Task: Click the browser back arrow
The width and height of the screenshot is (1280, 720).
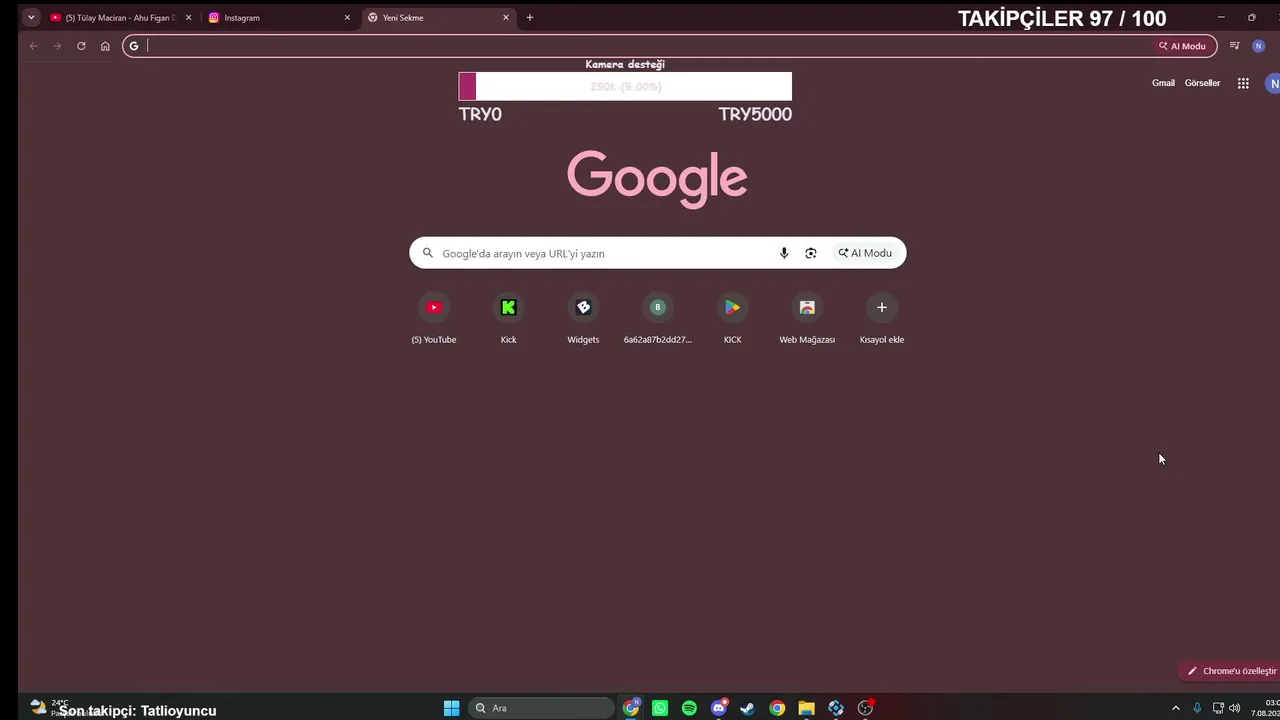Action: point(33,46)
